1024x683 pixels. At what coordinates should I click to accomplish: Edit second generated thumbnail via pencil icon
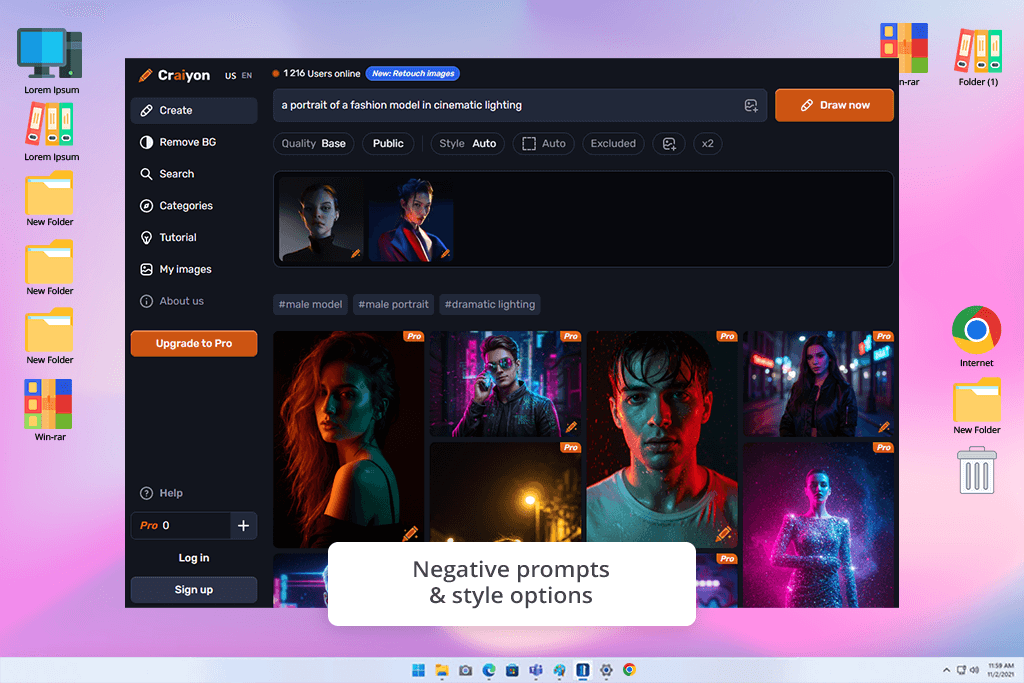[445, 253]
